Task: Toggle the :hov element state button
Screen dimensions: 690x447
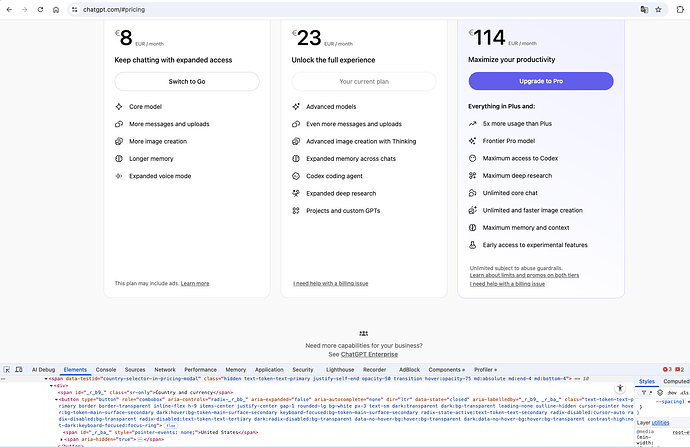Action: (x=672, y=392)
